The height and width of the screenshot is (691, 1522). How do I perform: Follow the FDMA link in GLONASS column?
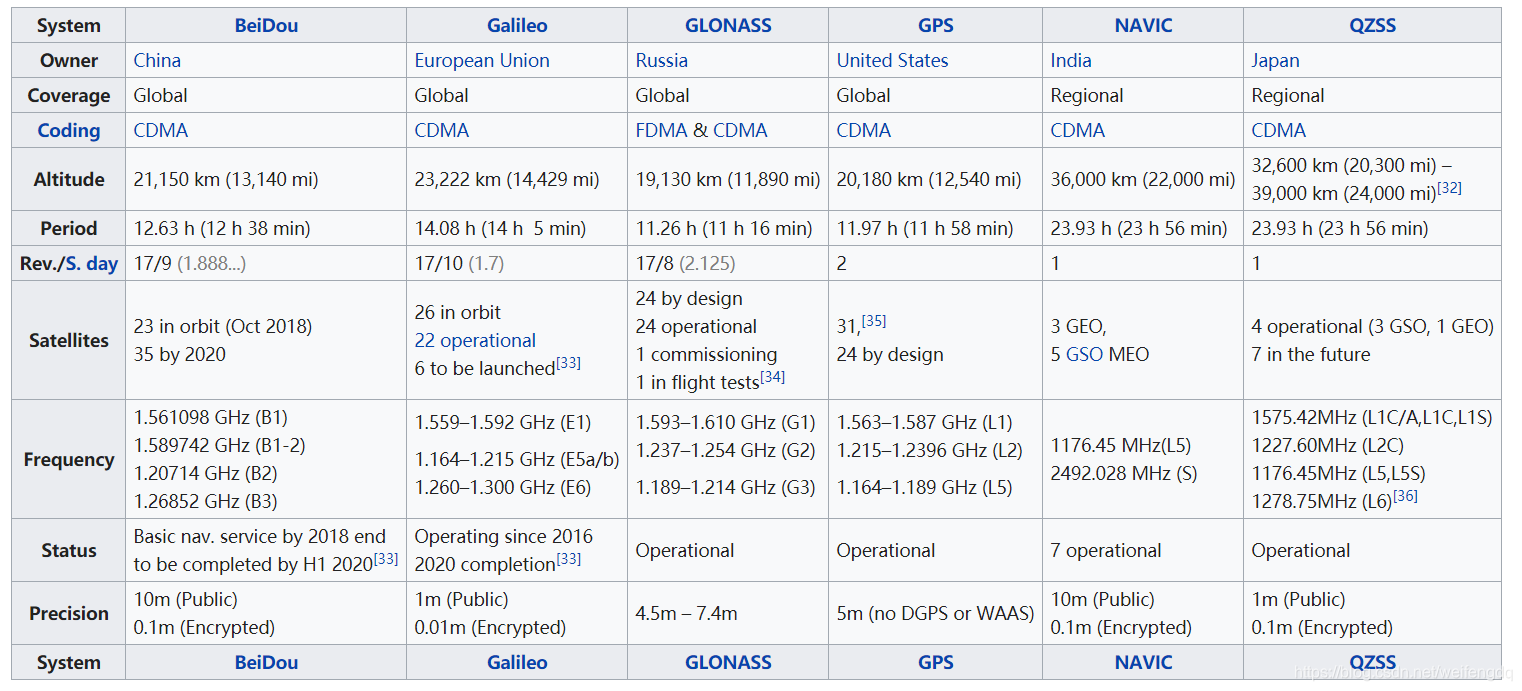tap(662, 130)
